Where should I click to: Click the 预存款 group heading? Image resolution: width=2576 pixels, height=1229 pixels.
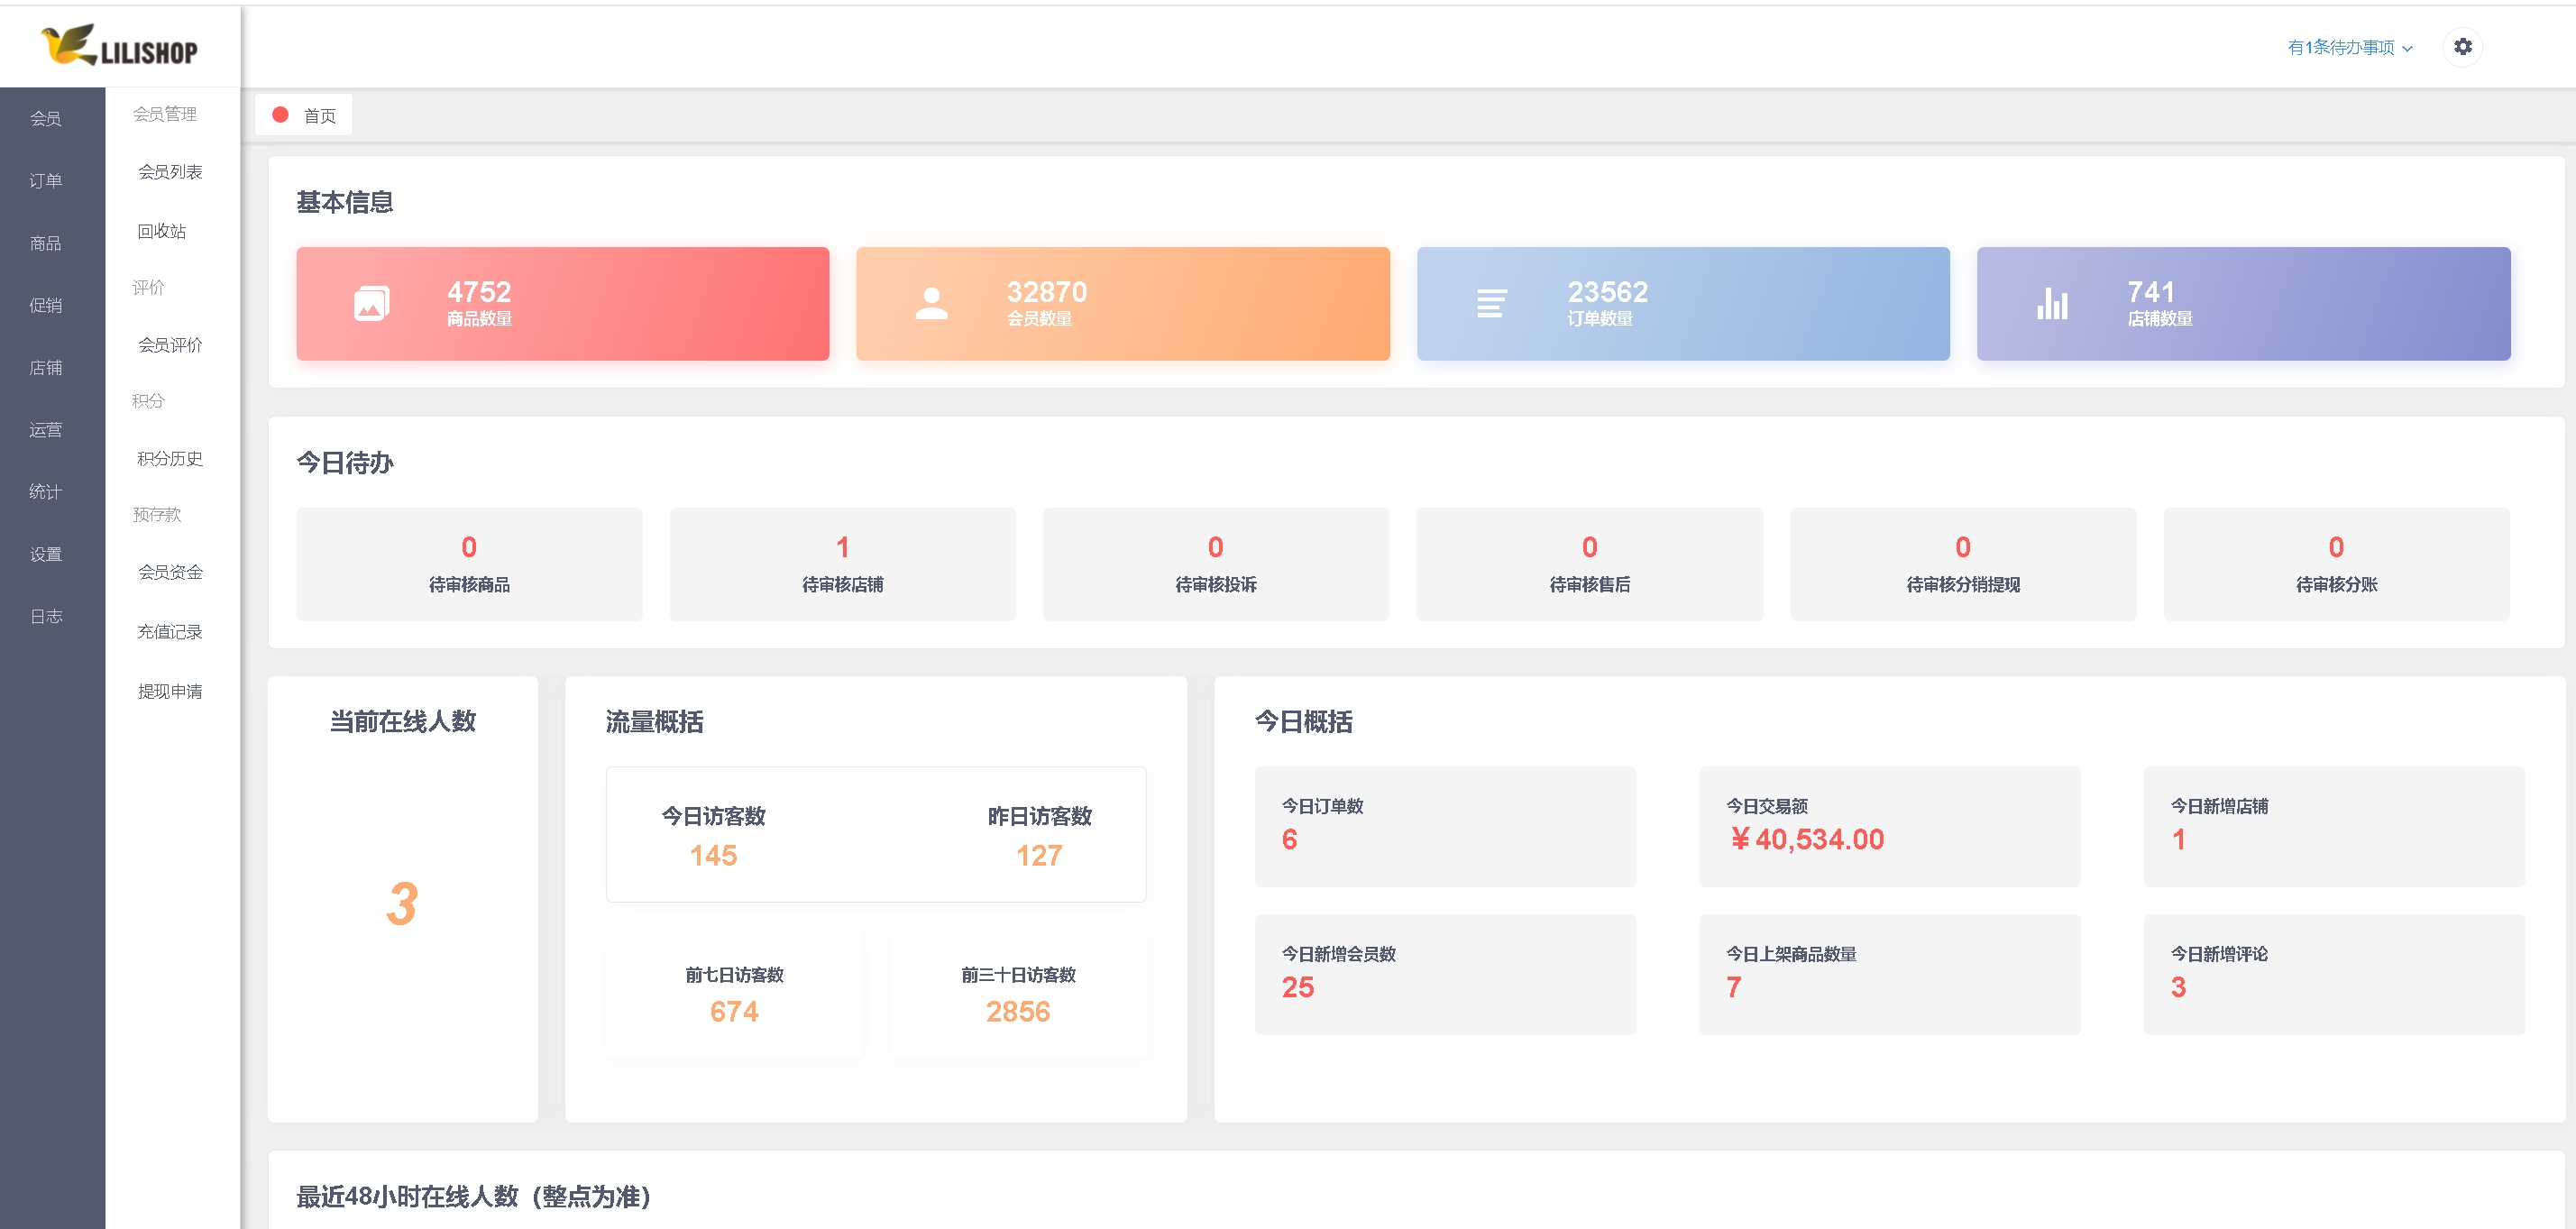pyautogui.click(x=157, y=514)
